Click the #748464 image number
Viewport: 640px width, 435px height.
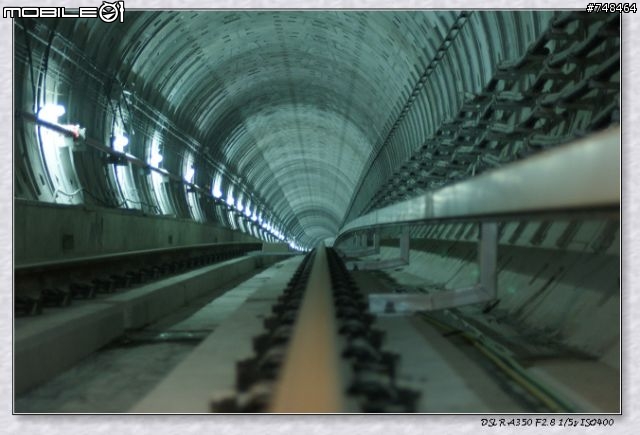point(611,8)
